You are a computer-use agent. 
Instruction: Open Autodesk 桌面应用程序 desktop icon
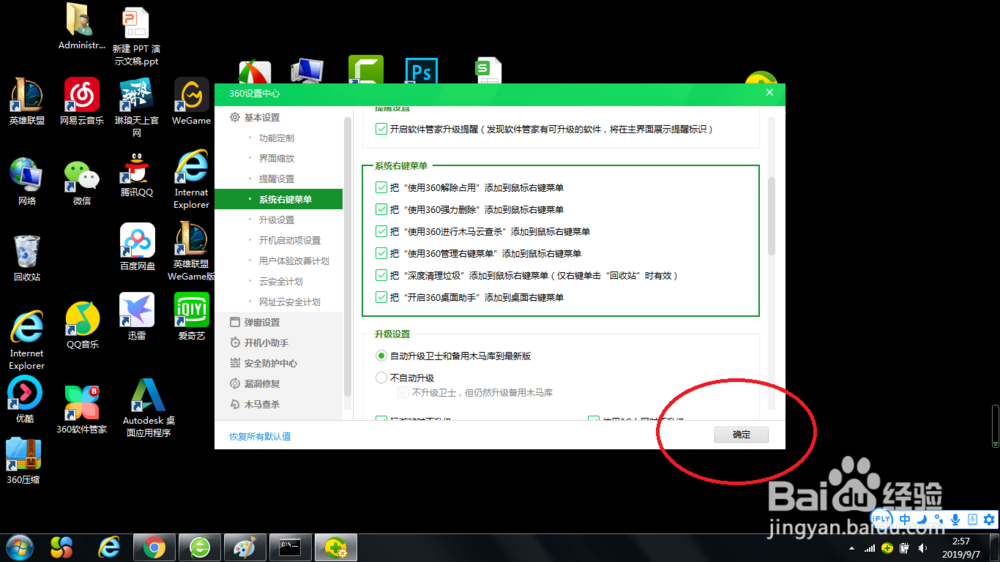point(148,407)
